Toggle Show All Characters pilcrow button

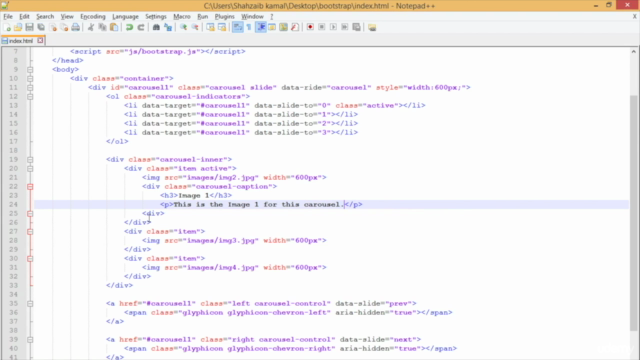[249, 27]
